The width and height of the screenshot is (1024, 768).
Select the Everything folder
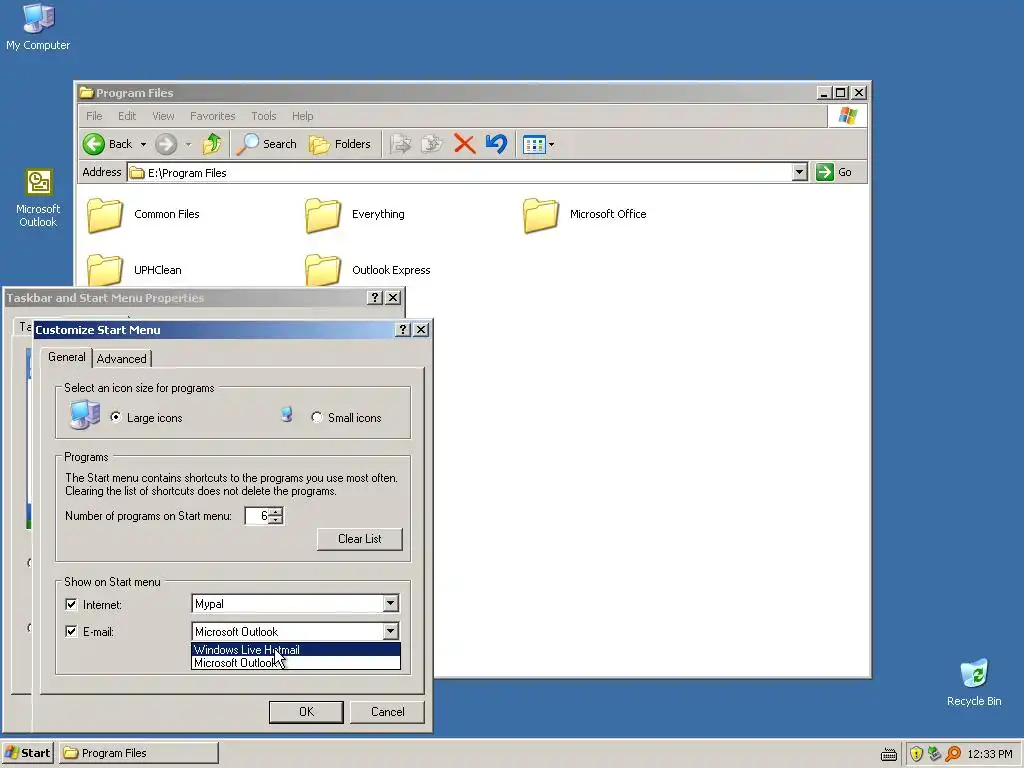pyautogui.click(x=355, y=214)
